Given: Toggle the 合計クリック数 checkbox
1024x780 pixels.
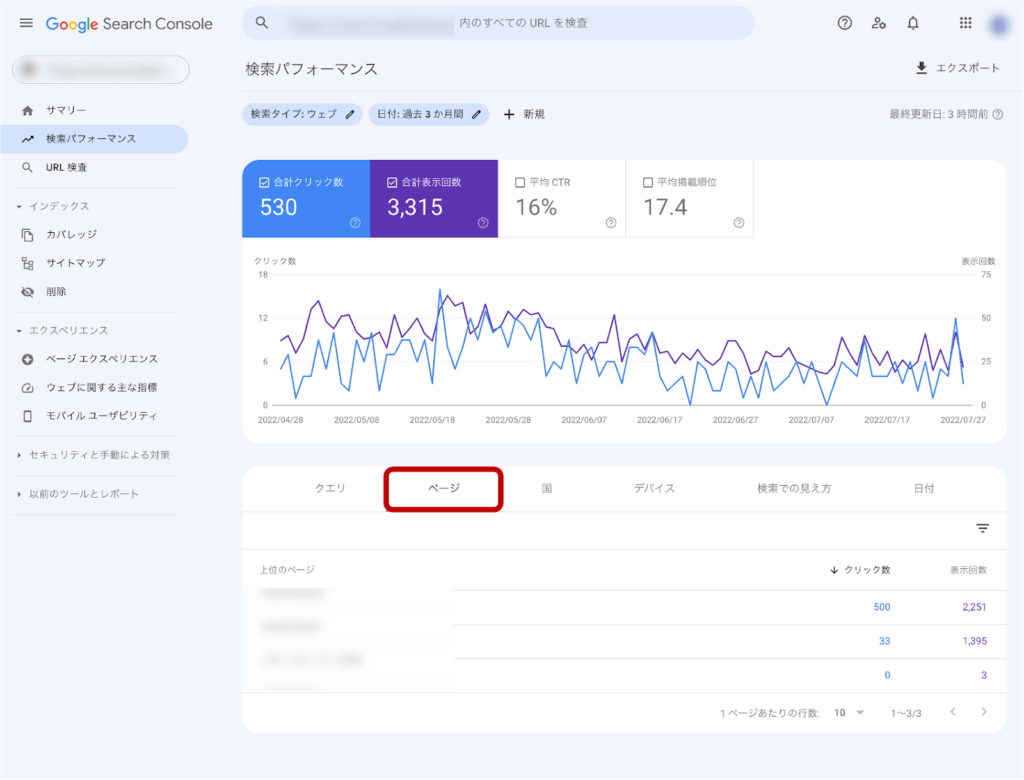Looking at the screenshot, I should pyautogui.click(x=264, y=183).
